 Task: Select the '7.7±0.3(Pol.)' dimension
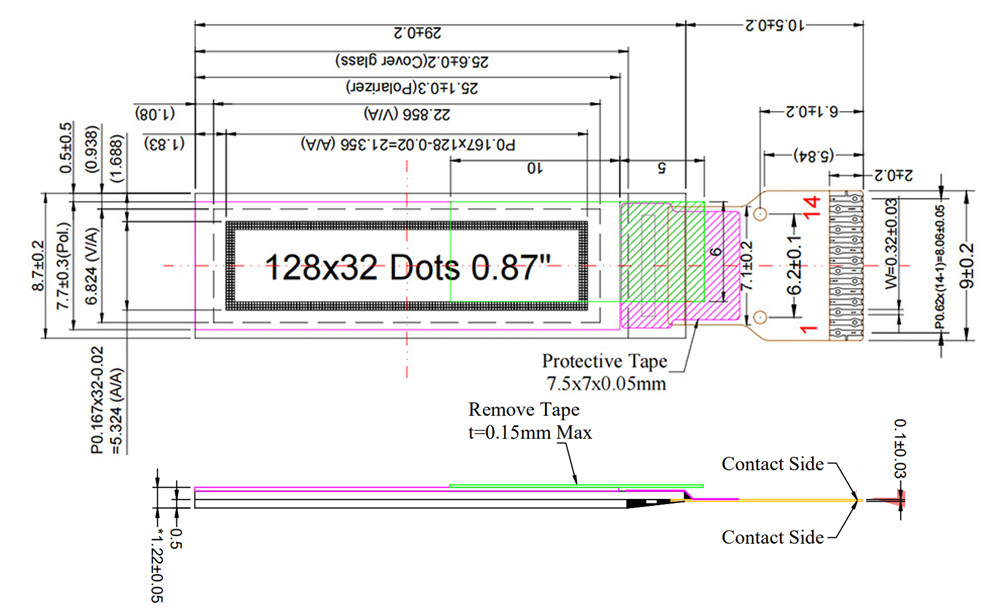click(x=62, y=266)
